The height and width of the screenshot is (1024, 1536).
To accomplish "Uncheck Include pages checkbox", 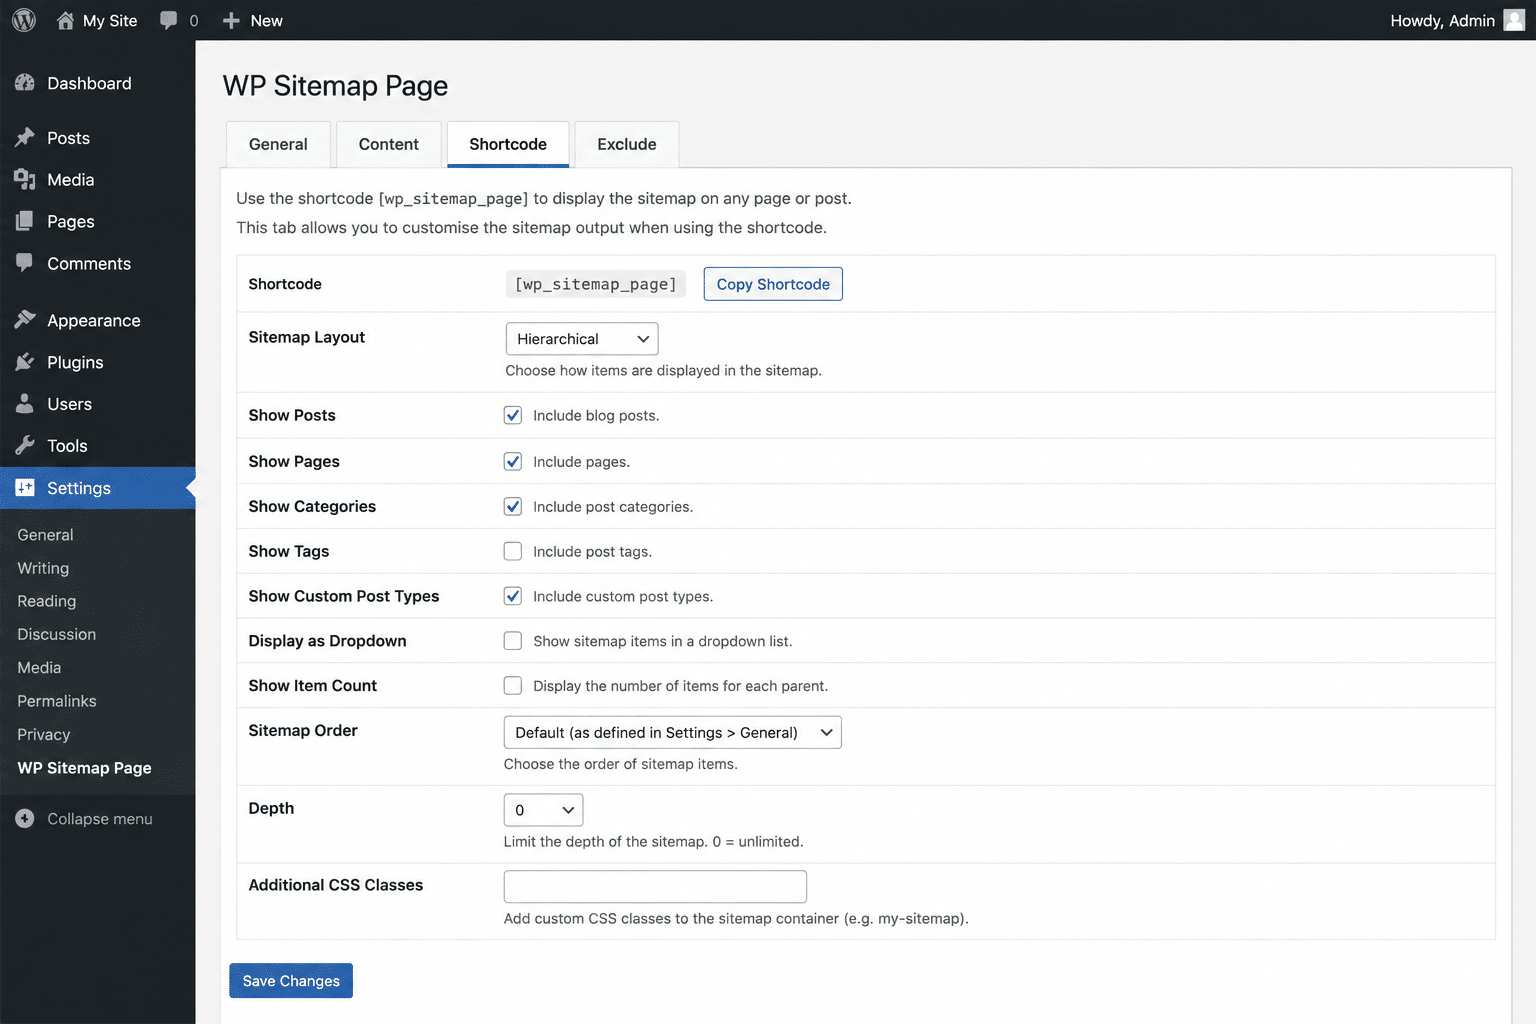I will point(513,461).
